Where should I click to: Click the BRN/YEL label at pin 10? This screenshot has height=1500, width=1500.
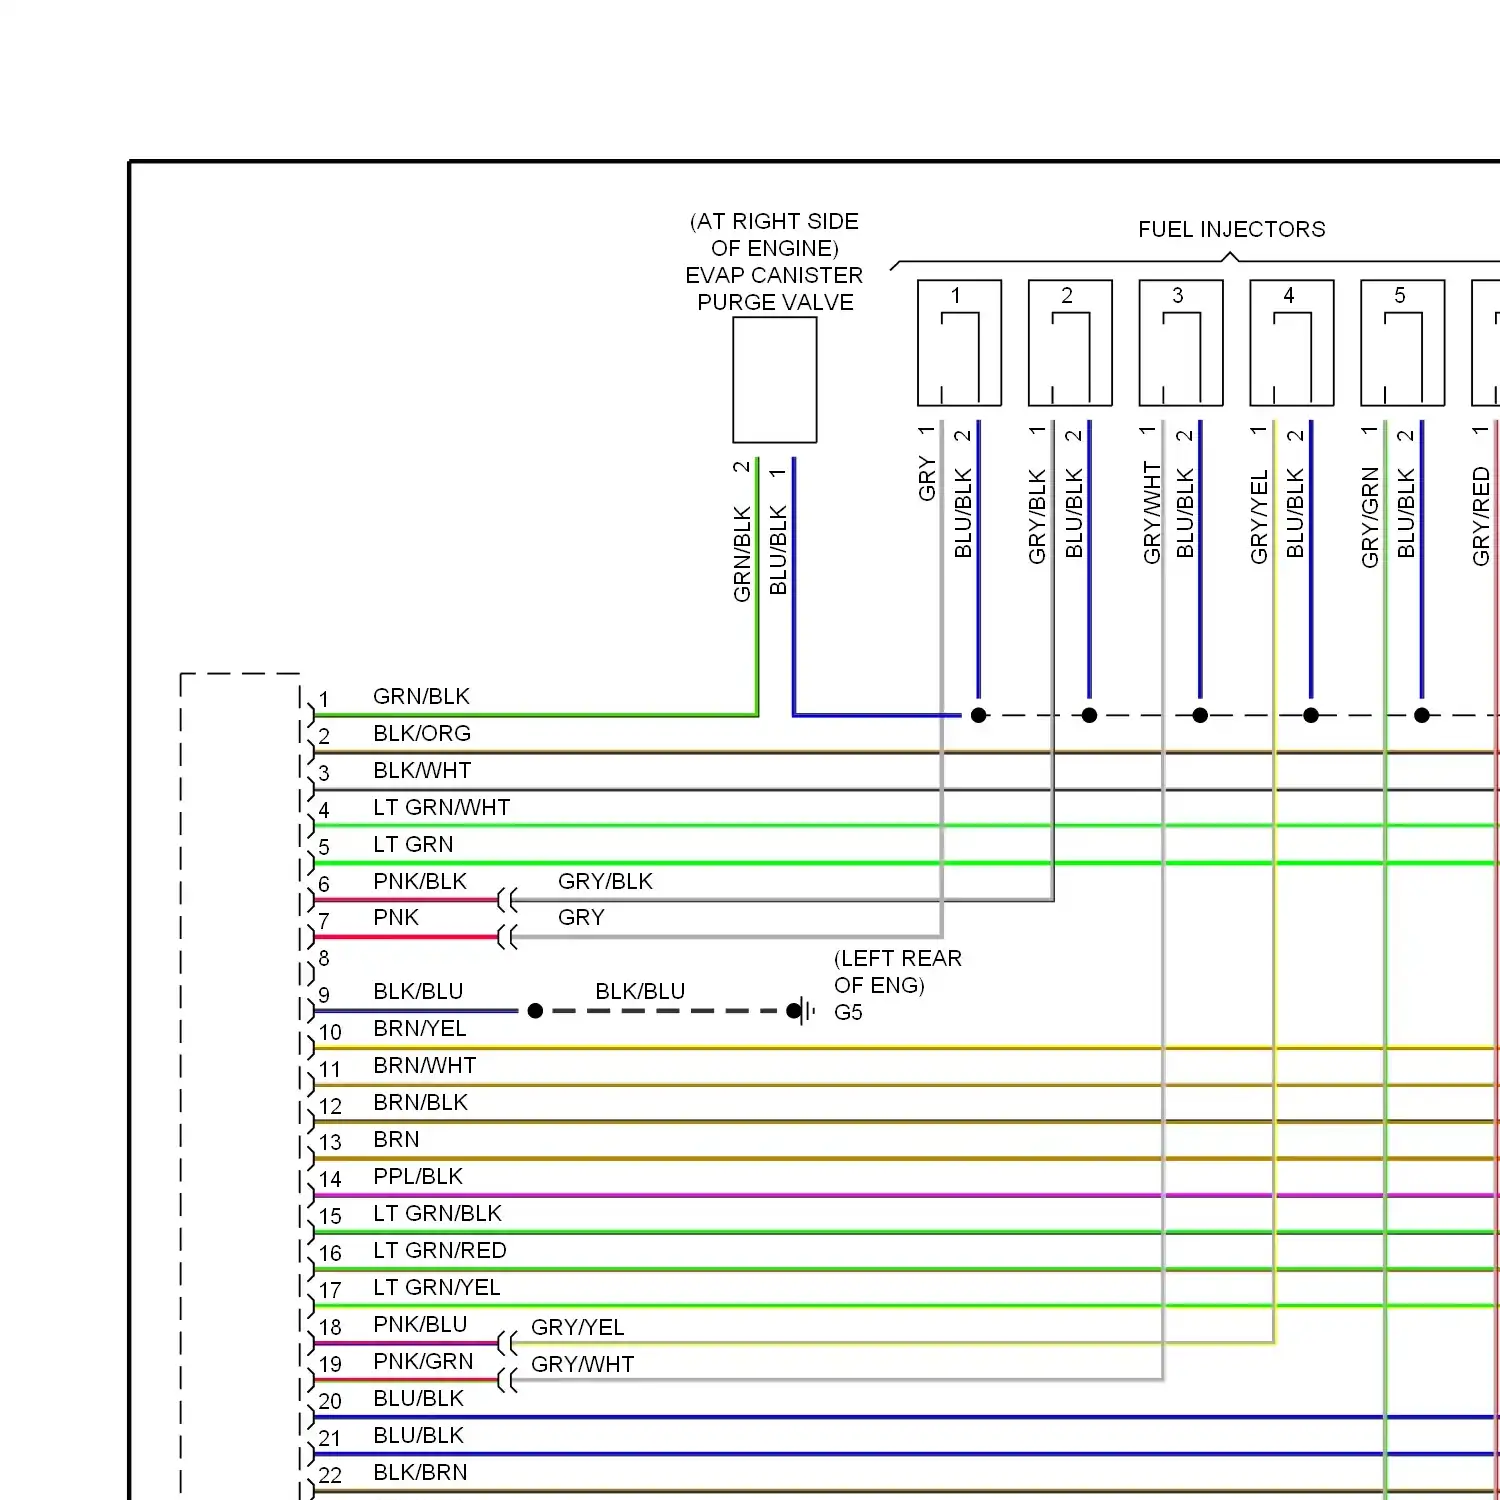pos(420,1028)
